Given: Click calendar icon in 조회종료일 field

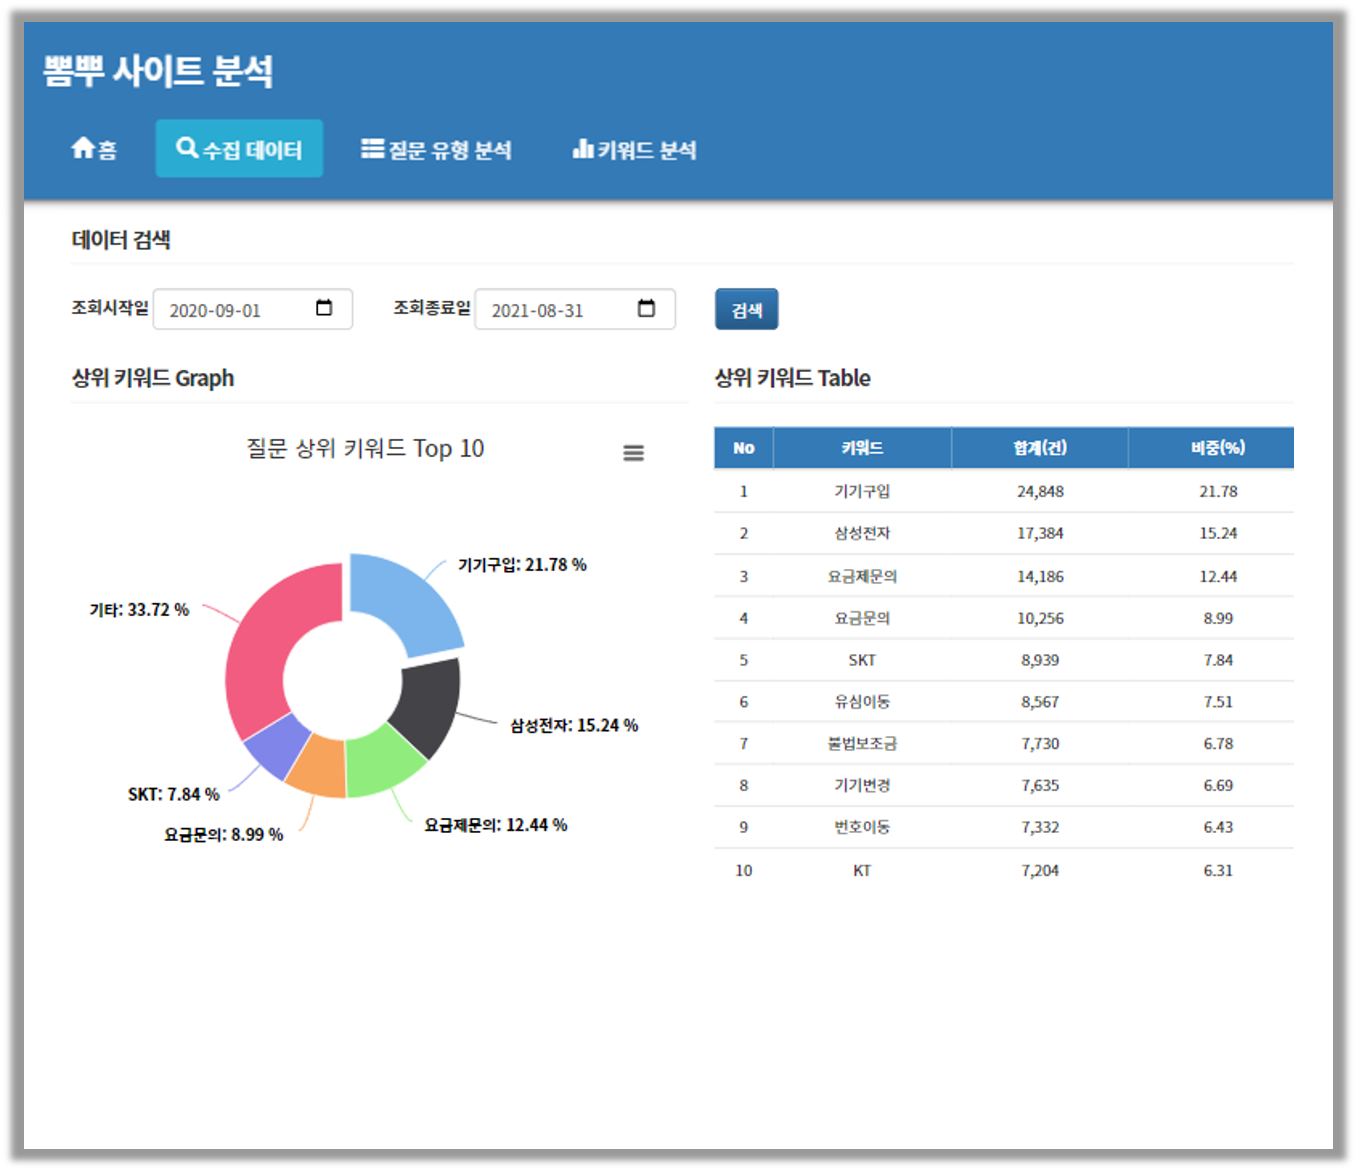Looking at the screenshot, I should pos(646,308).
